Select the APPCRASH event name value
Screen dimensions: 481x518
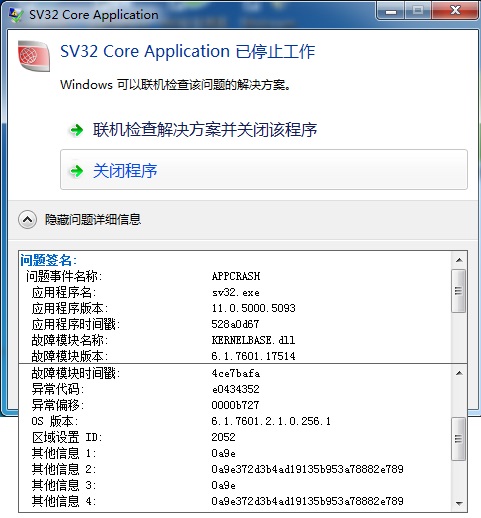click(236, 276)
